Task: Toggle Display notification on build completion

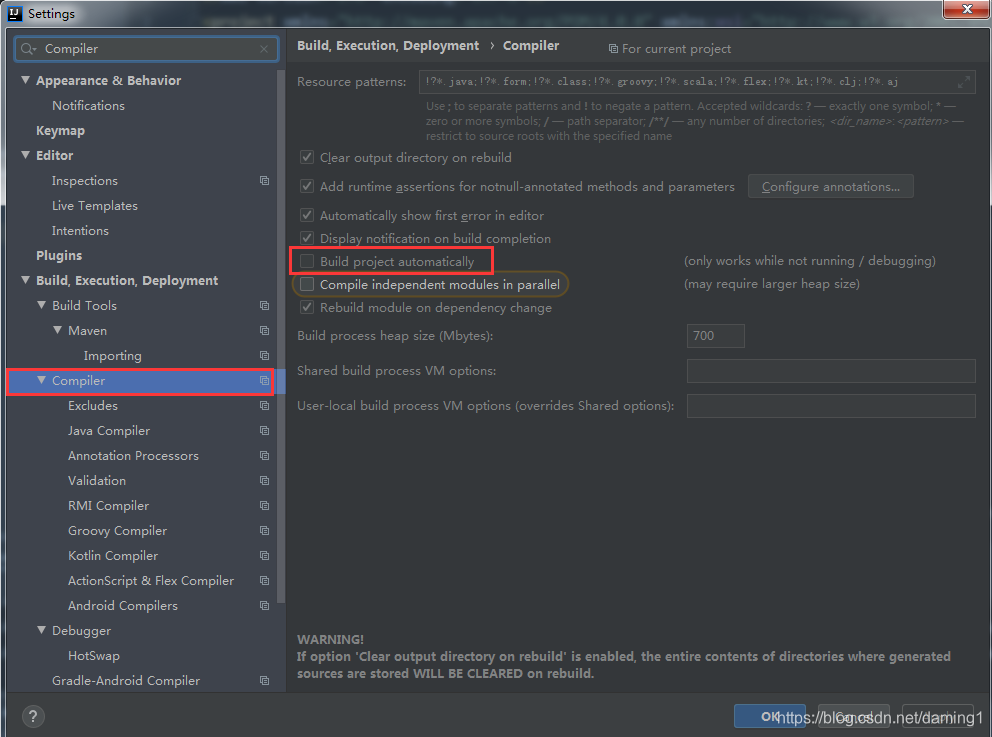Action: [x=307, y=238]
